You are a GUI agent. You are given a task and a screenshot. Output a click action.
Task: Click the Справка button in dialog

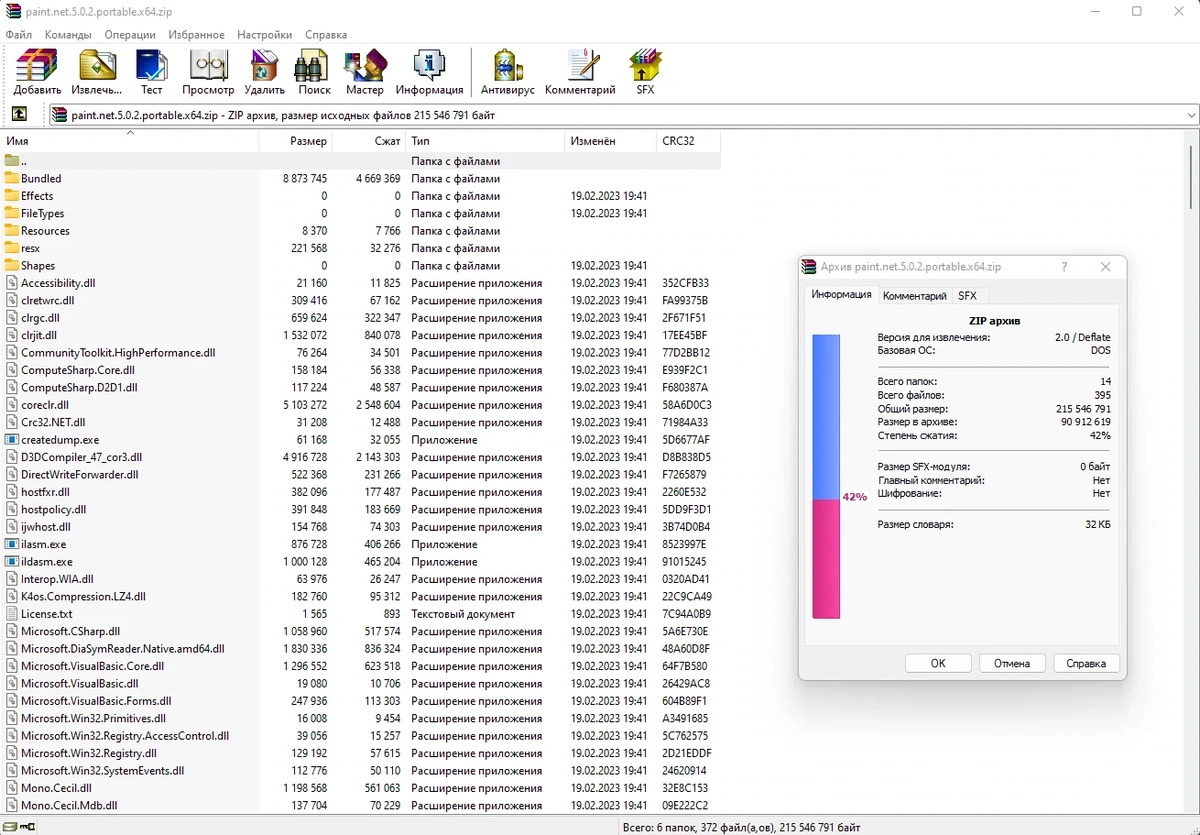1086,663
